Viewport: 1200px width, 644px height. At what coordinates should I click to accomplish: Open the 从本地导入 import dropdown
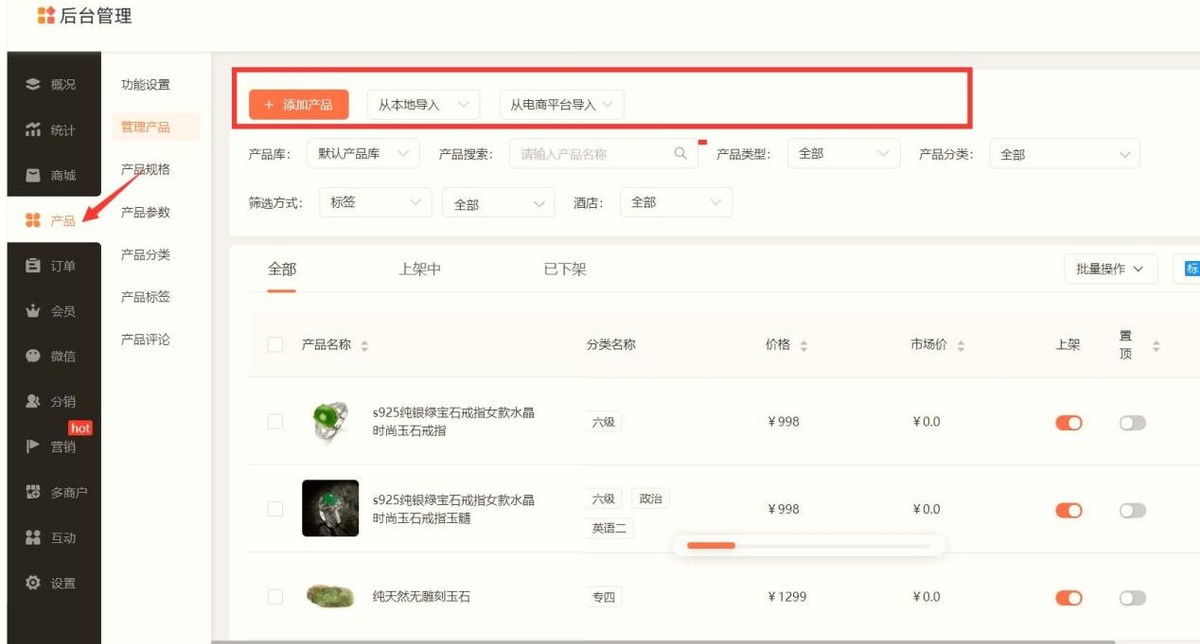point(421,104)
